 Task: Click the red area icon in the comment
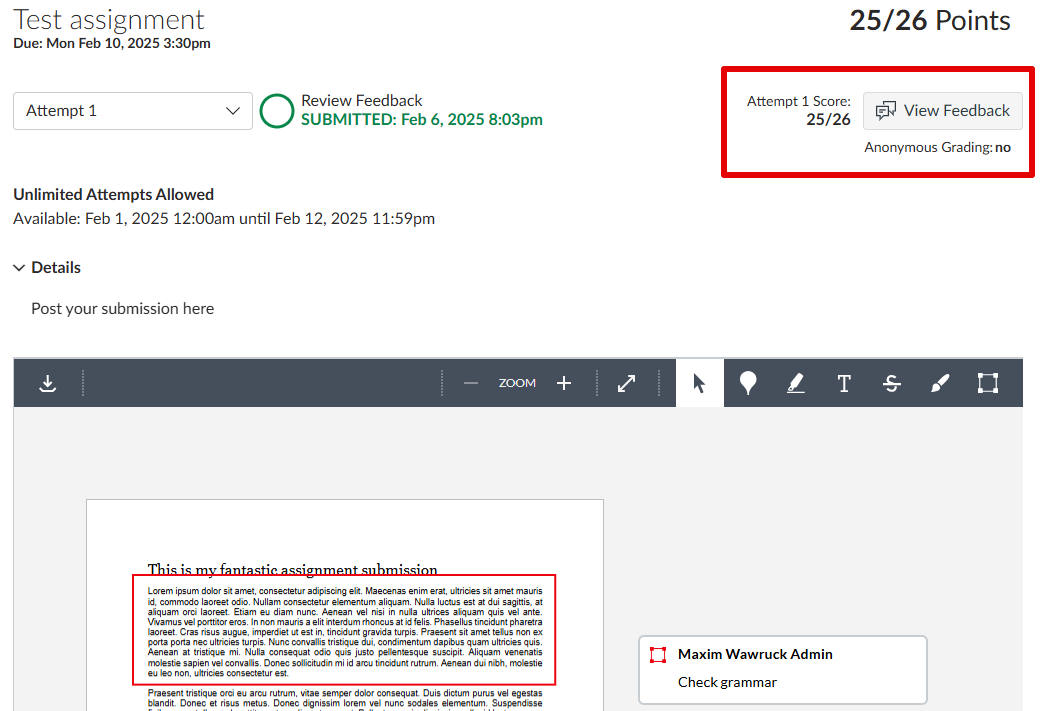tap(658, 655)
